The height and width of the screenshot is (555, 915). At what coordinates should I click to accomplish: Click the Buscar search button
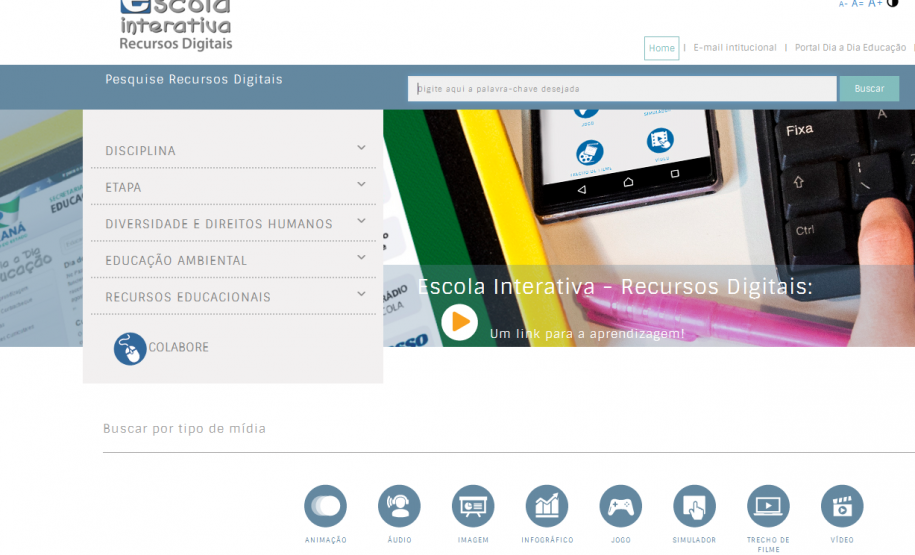(869, 89)
